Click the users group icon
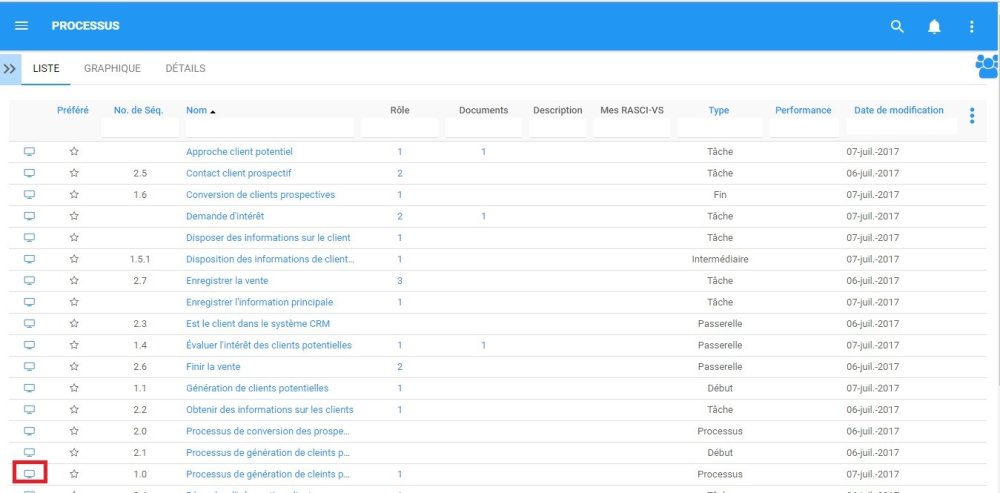Screen dimensions: 1000x493 [x=986, y=67]
